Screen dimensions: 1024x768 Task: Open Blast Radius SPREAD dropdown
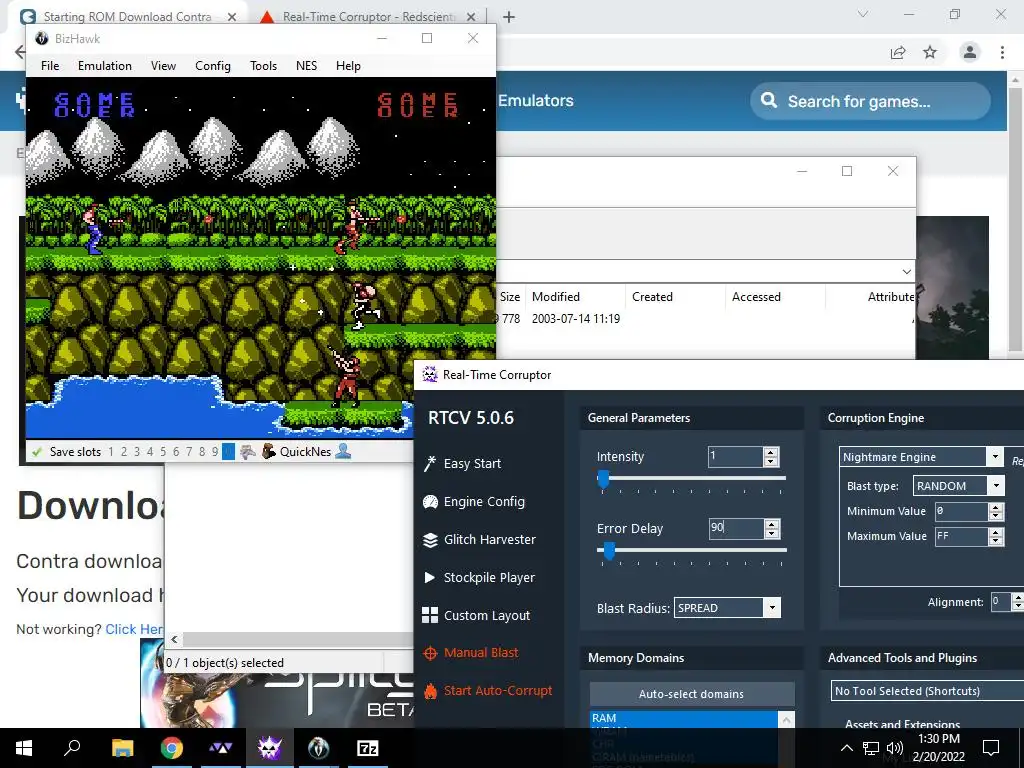click(772, 608)
